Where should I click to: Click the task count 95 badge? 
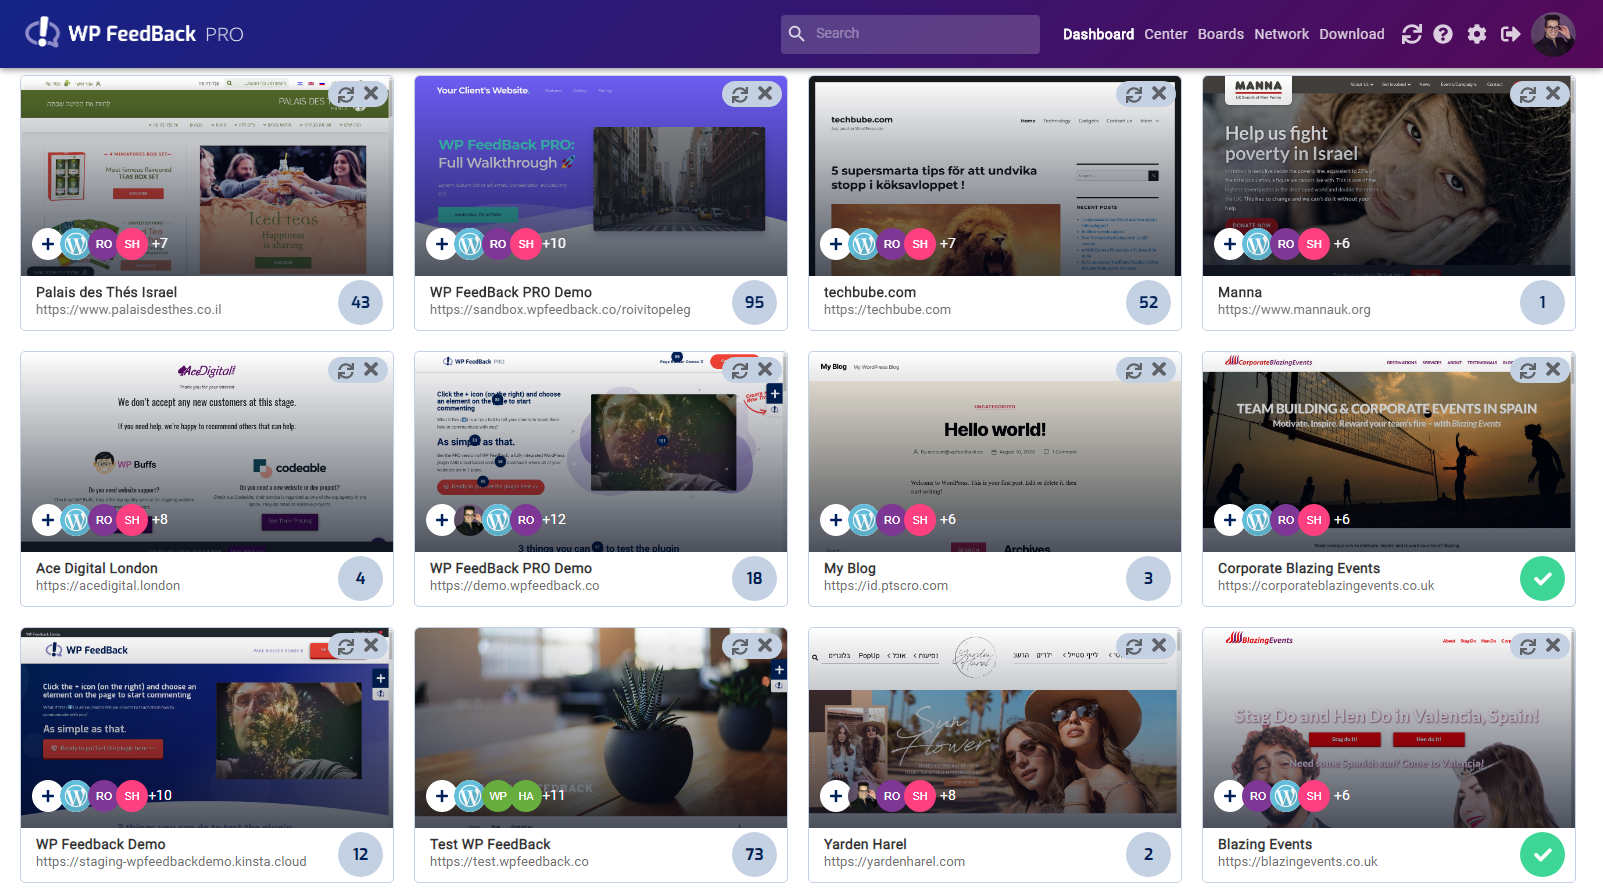click(x=754, y=302)
